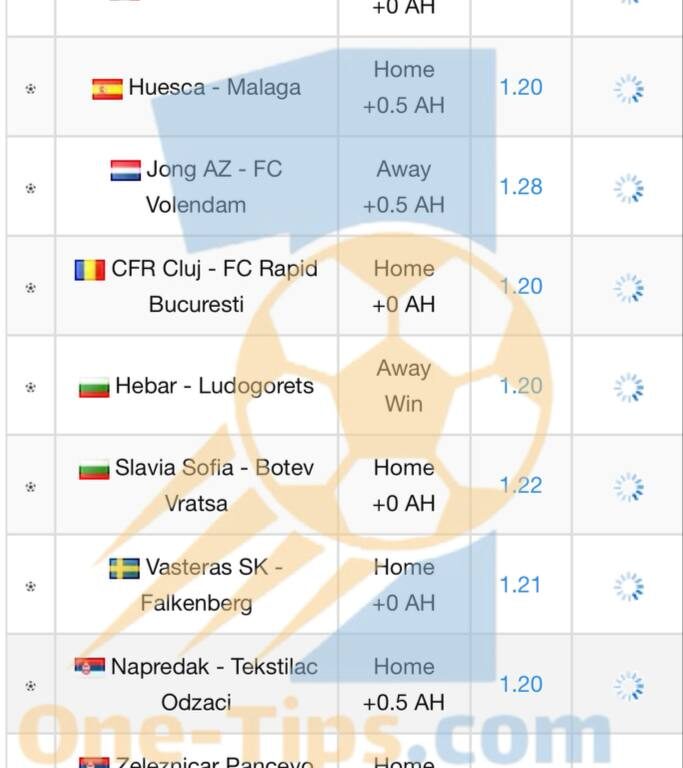Click the Spain flag beside Huesca - Malaga

[107, 89]
